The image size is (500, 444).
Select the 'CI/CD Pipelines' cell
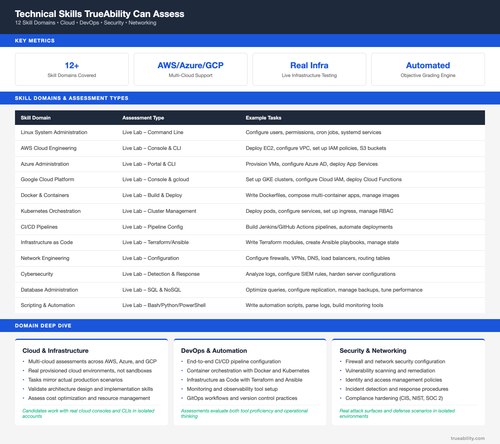pos(39,227)
